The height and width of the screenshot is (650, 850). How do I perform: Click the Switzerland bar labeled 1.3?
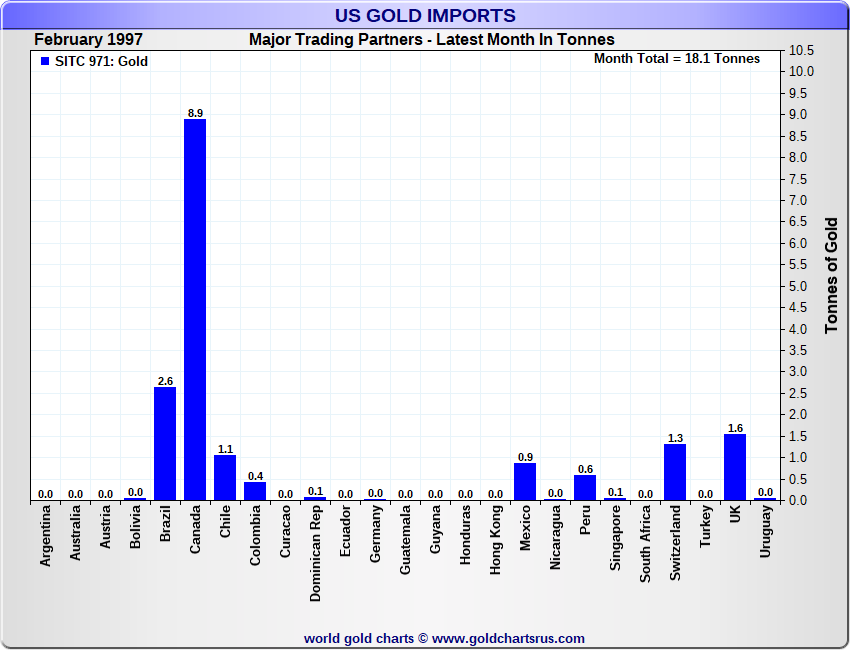675,472
